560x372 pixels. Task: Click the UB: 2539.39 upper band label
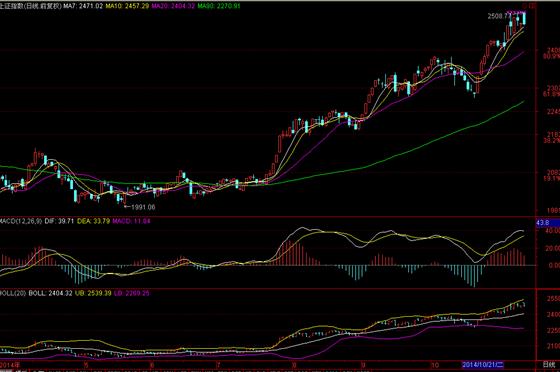[x=93, y=293]
